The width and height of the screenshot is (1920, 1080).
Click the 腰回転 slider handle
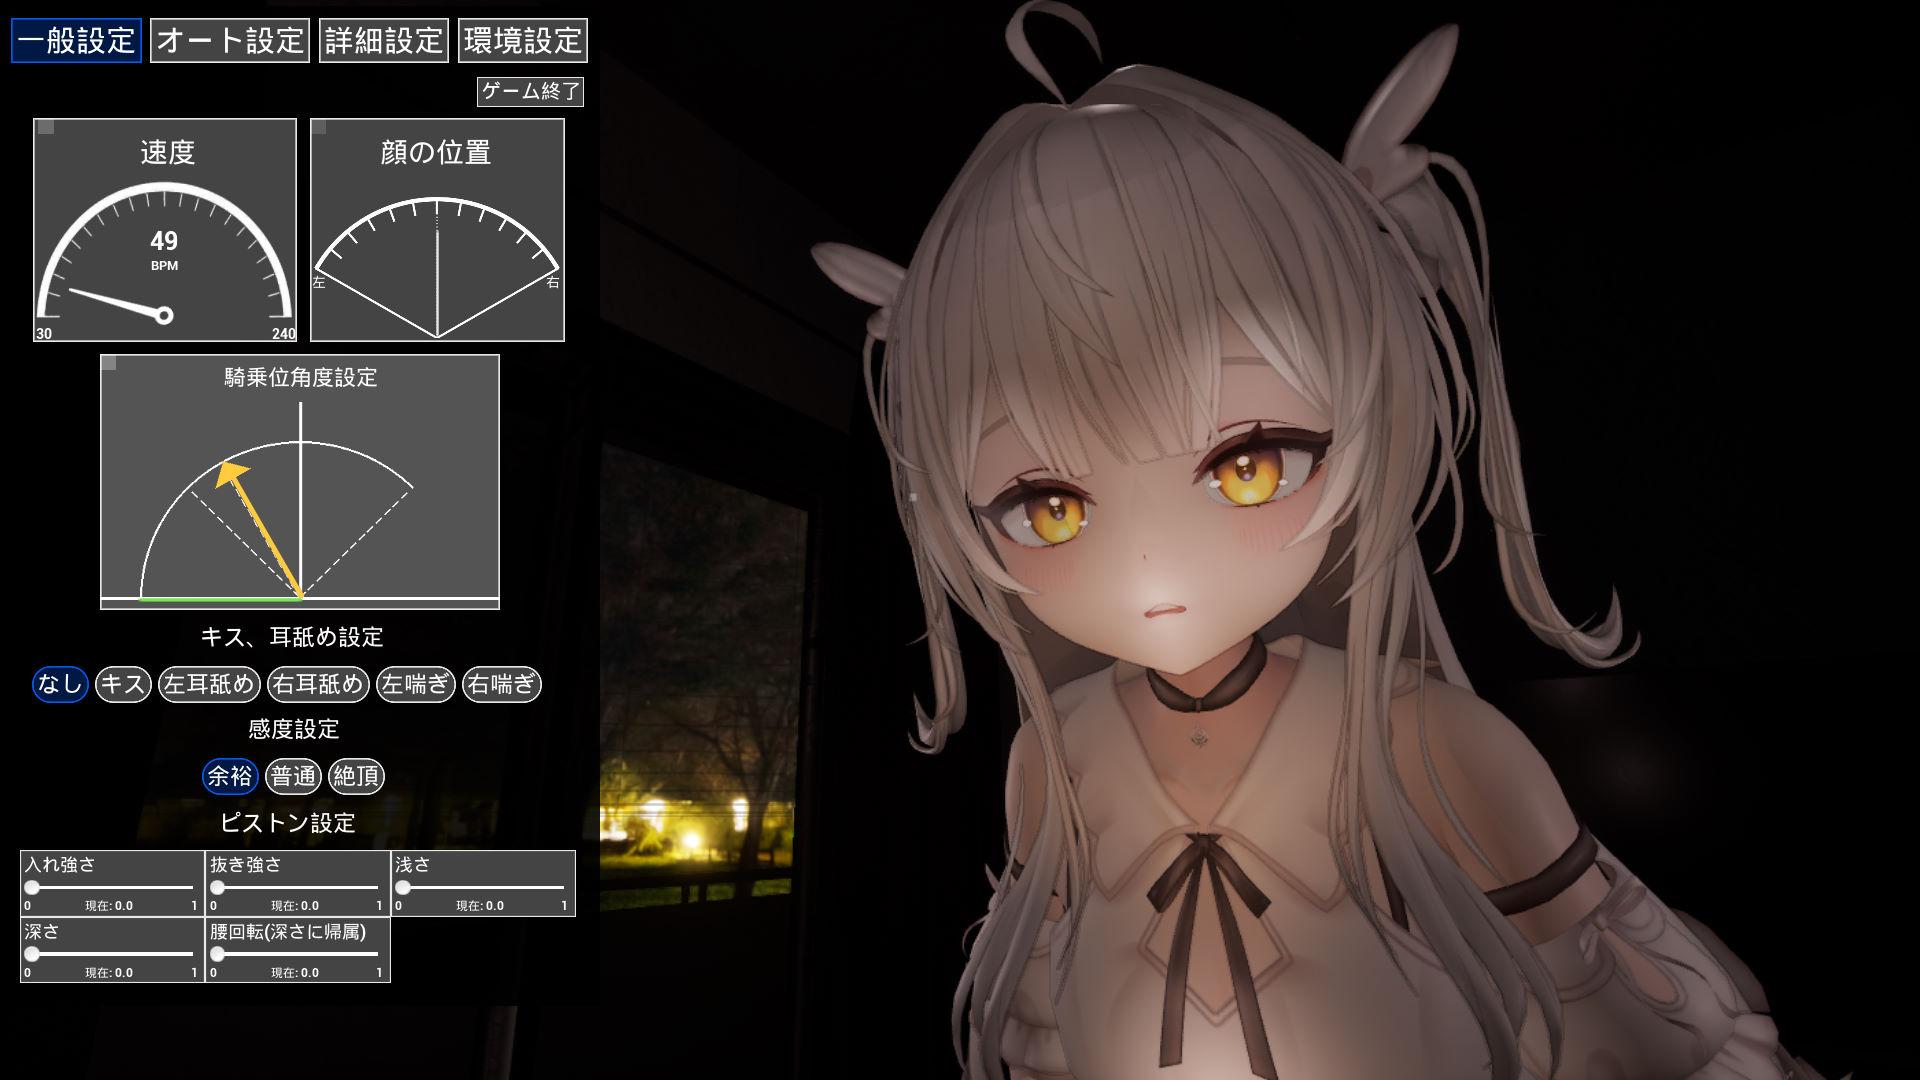point(217,954)
